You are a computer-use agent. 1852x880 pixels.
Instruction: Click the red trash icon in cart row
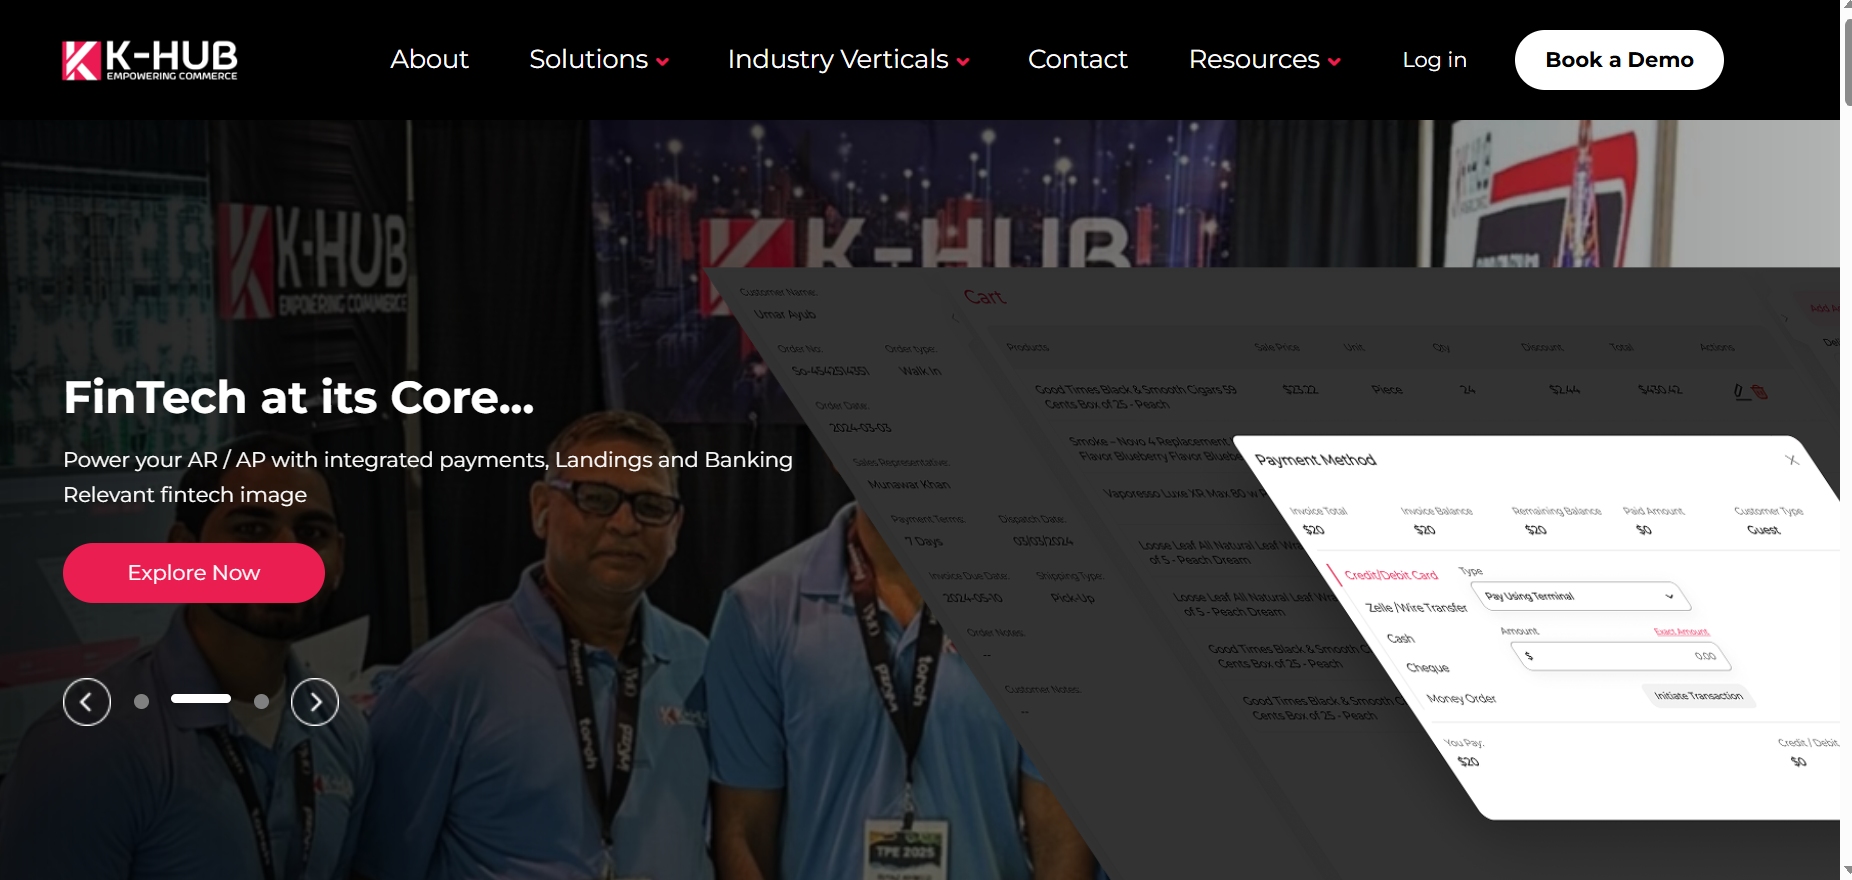click(x=1760, y=392)
